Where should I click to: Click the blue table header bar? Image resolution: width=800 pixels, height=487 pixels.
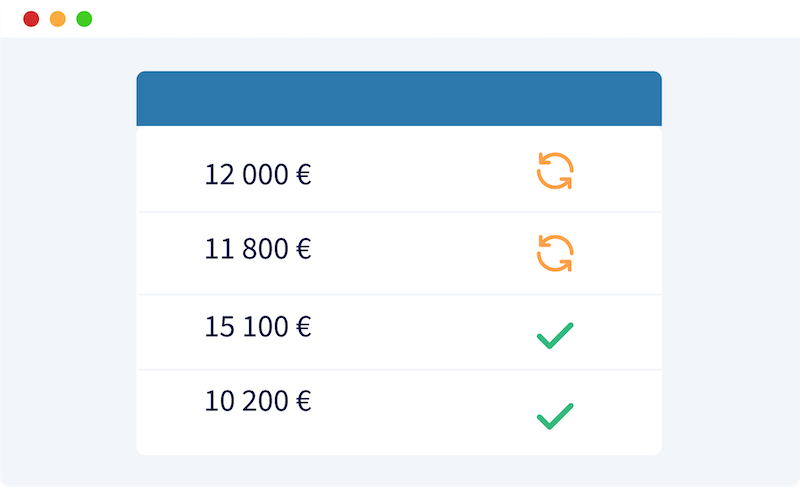(399, 98)
